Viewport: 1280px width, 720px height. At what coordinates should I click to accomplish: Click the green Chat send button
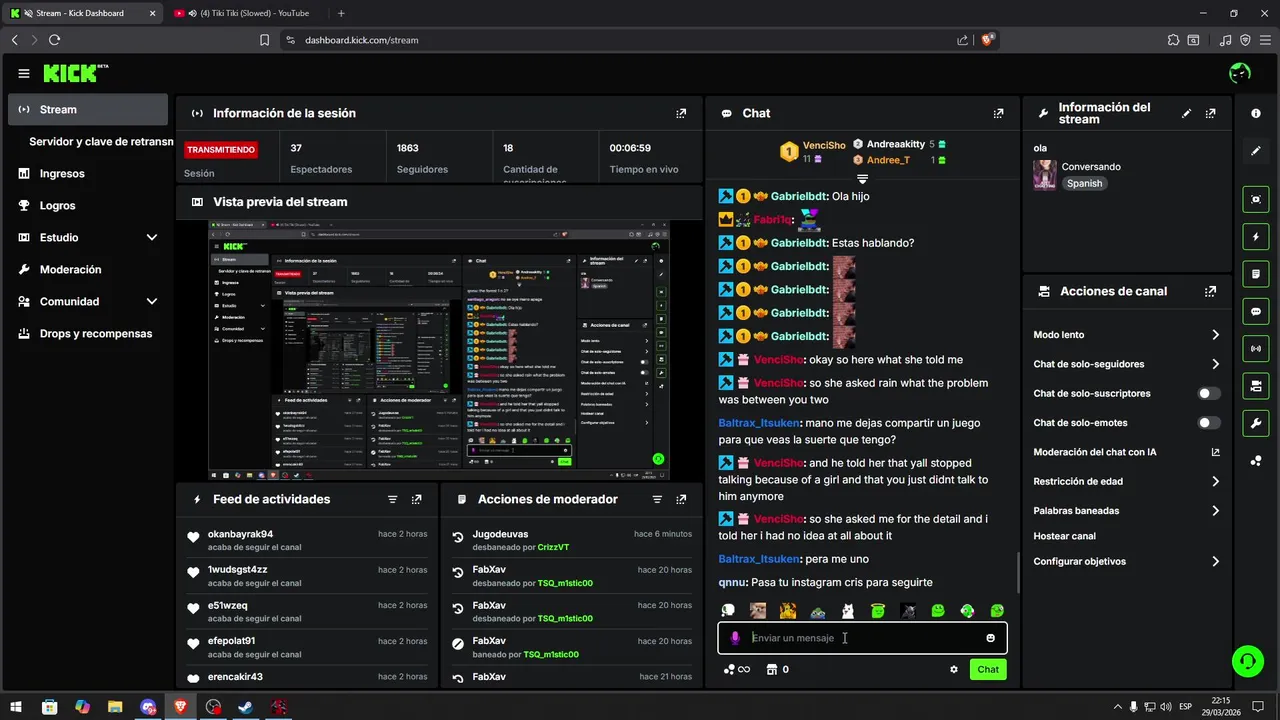coord(988,670)
